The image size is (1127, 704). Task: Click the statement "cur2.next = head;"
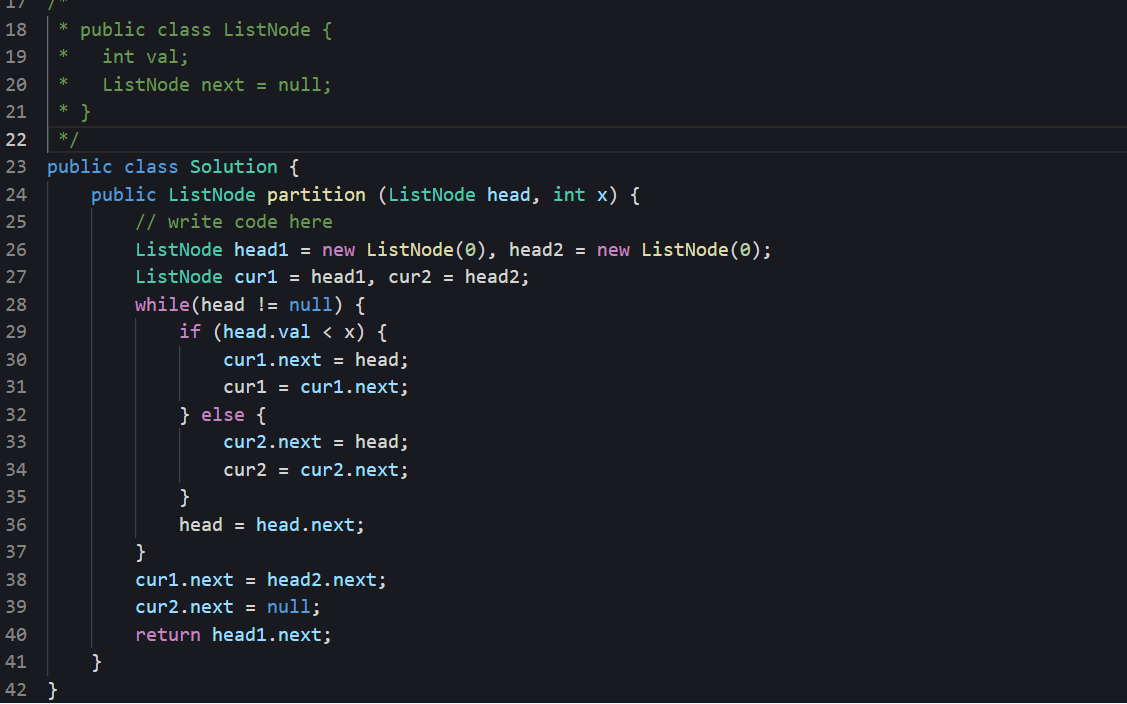click(316, 442)
